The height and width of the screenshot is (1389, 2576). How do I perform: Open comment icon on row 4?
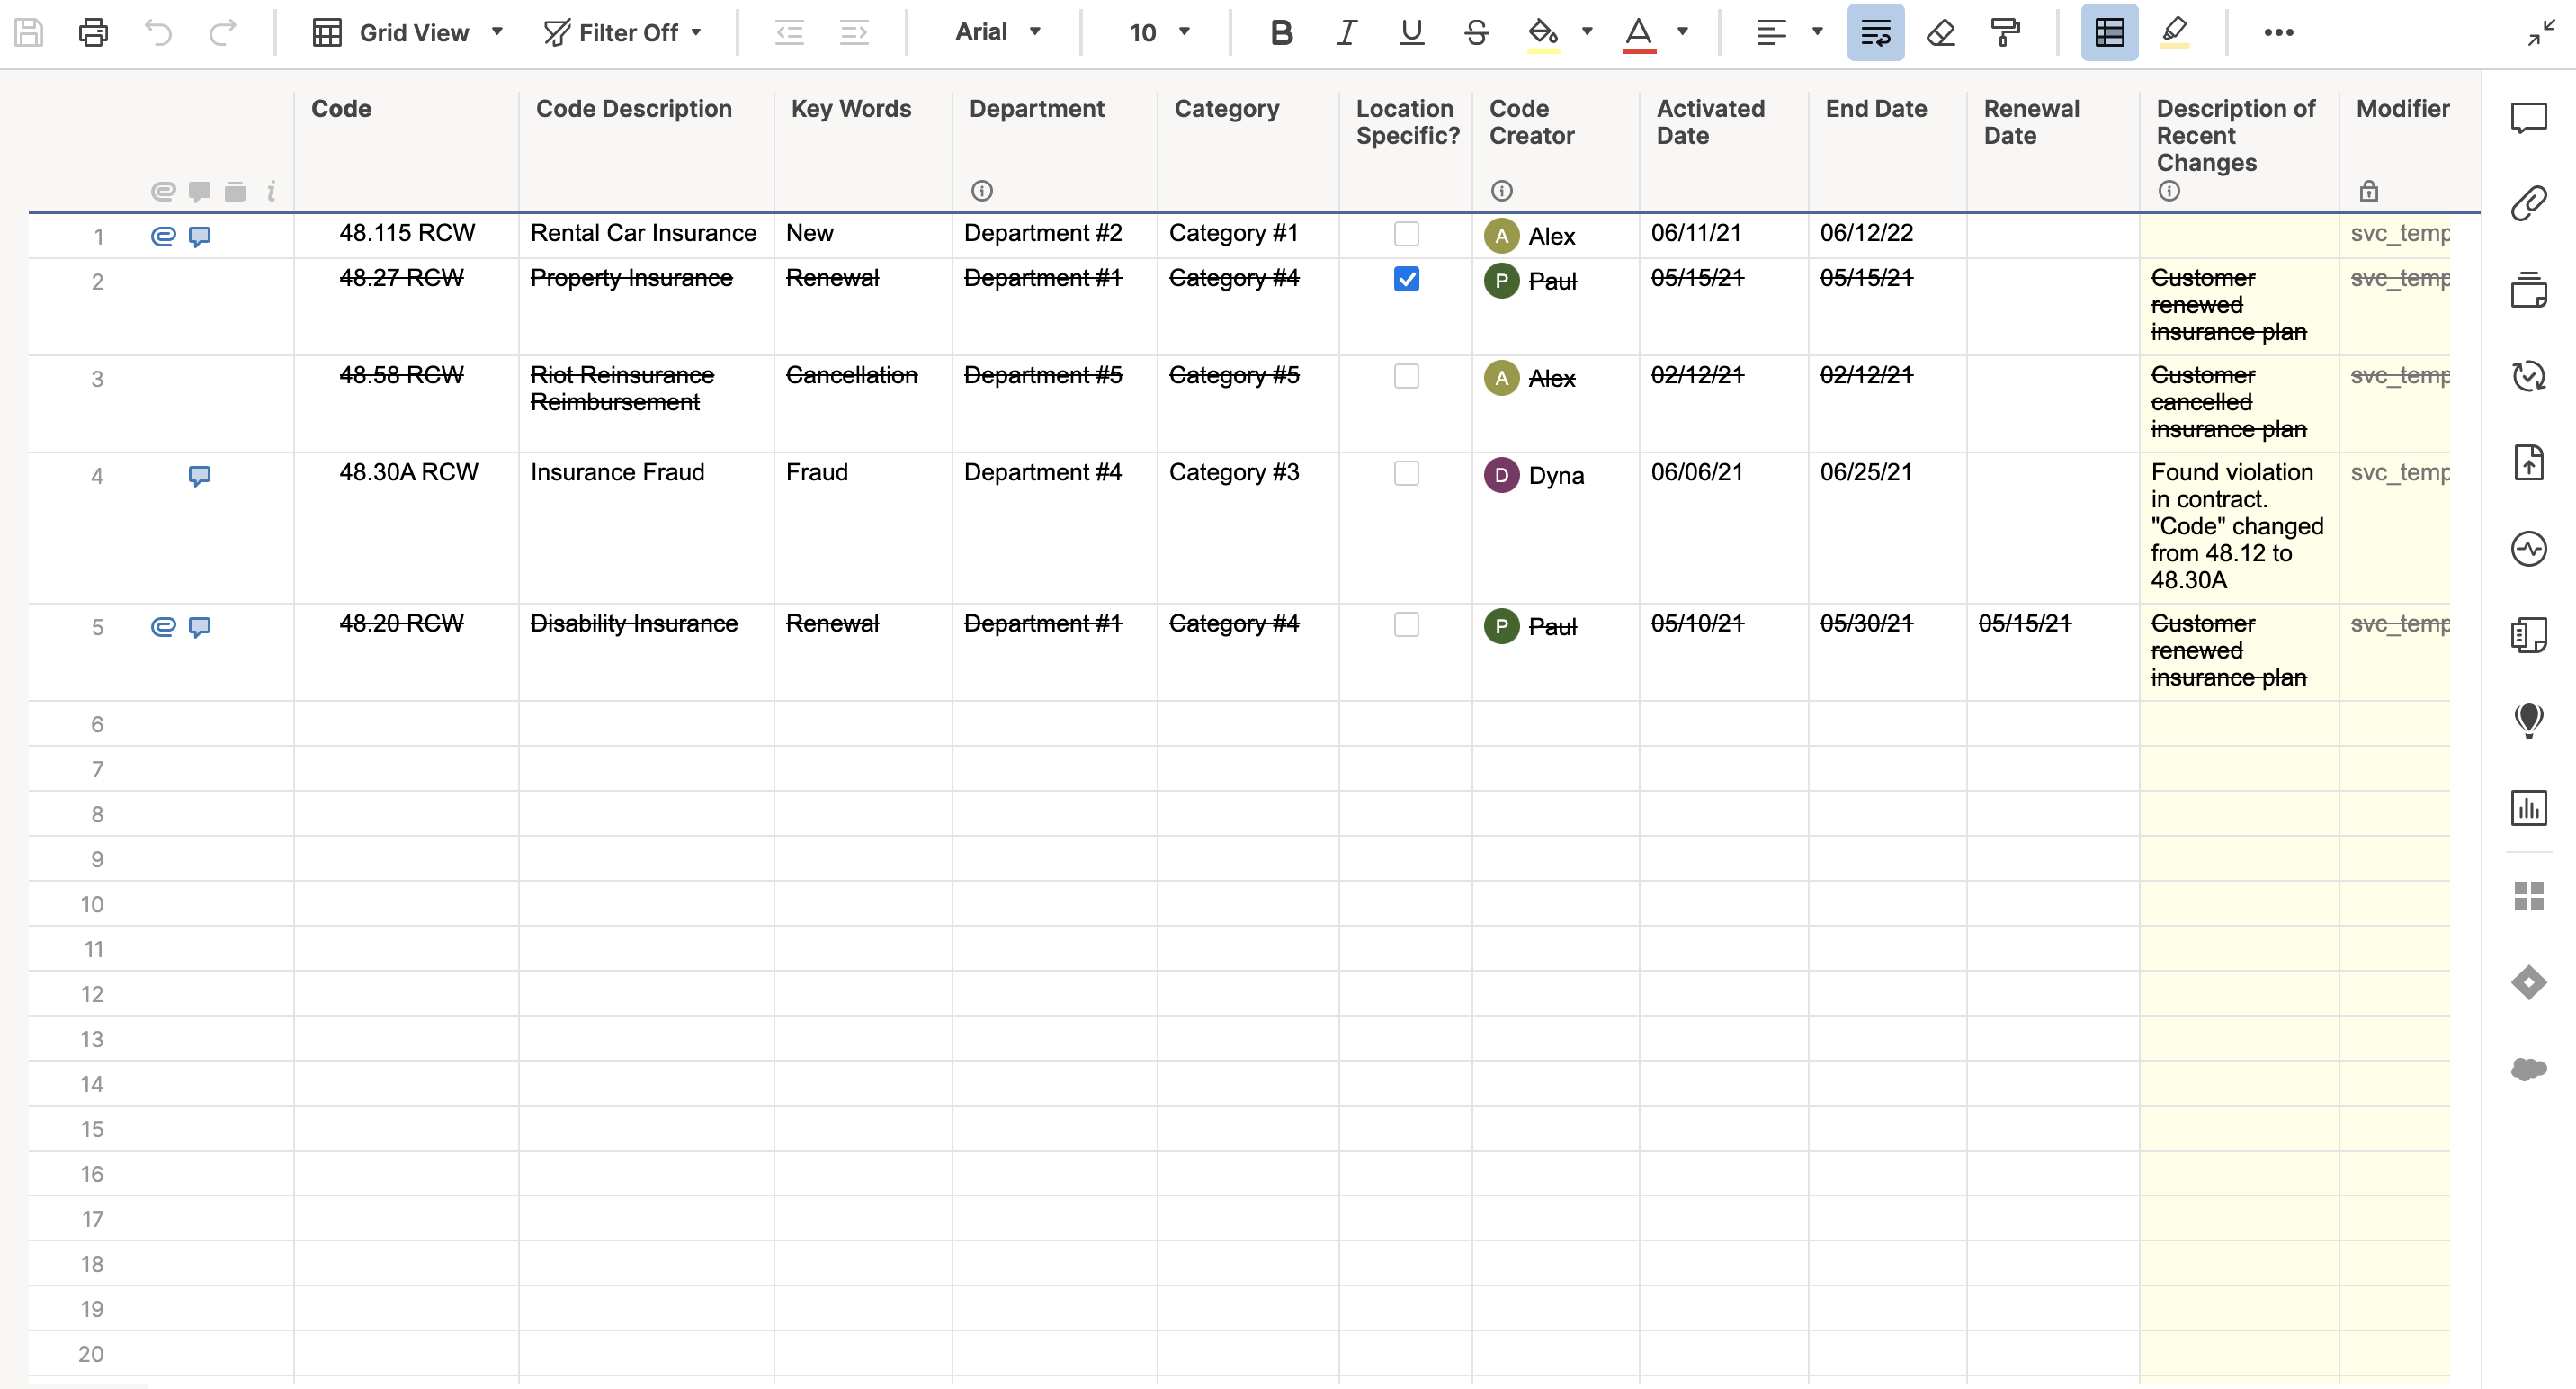tap(200, 476)
